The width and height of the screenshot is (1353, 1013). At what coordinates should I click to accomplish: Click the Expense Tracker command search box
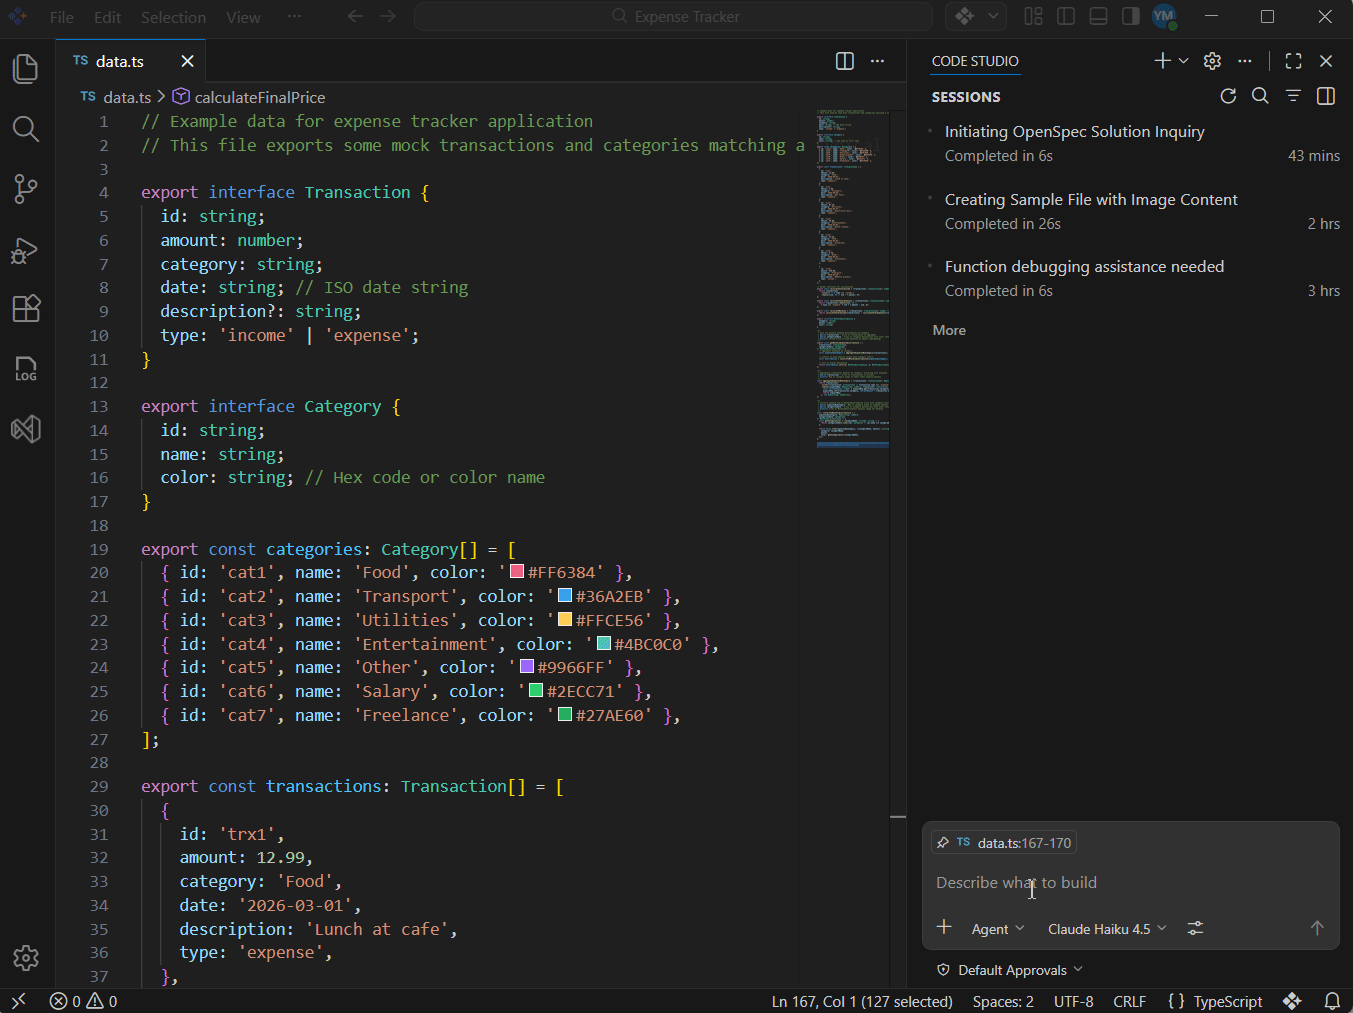pos(674,16)
